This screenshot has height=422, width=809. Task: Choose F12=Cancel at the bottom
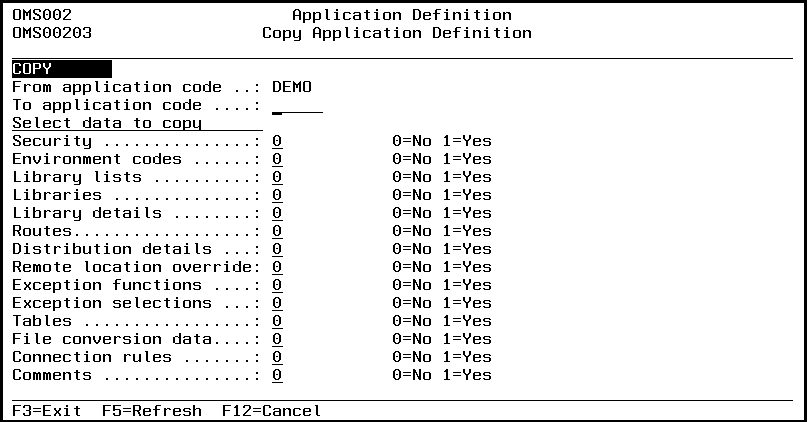click(x=272, y=411)
